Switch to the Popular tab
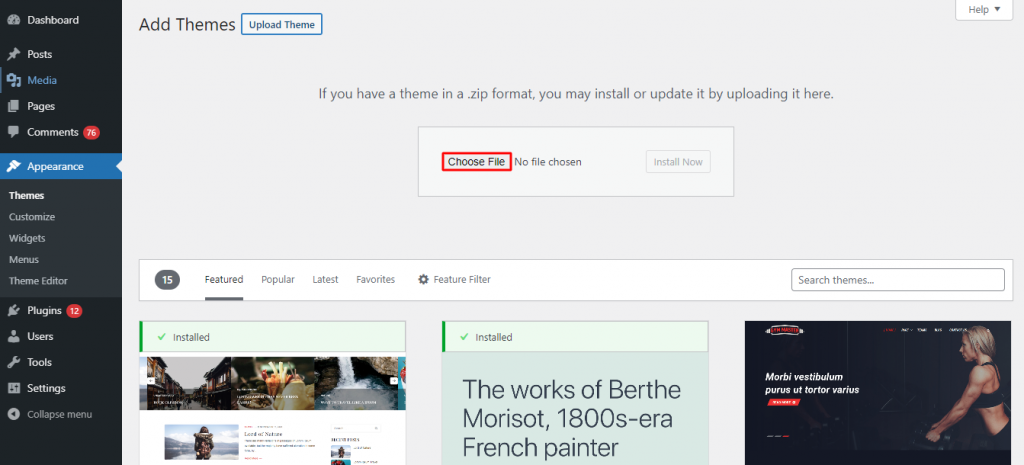This screenshot has height=465, width=1024. (x=278, y=280)
